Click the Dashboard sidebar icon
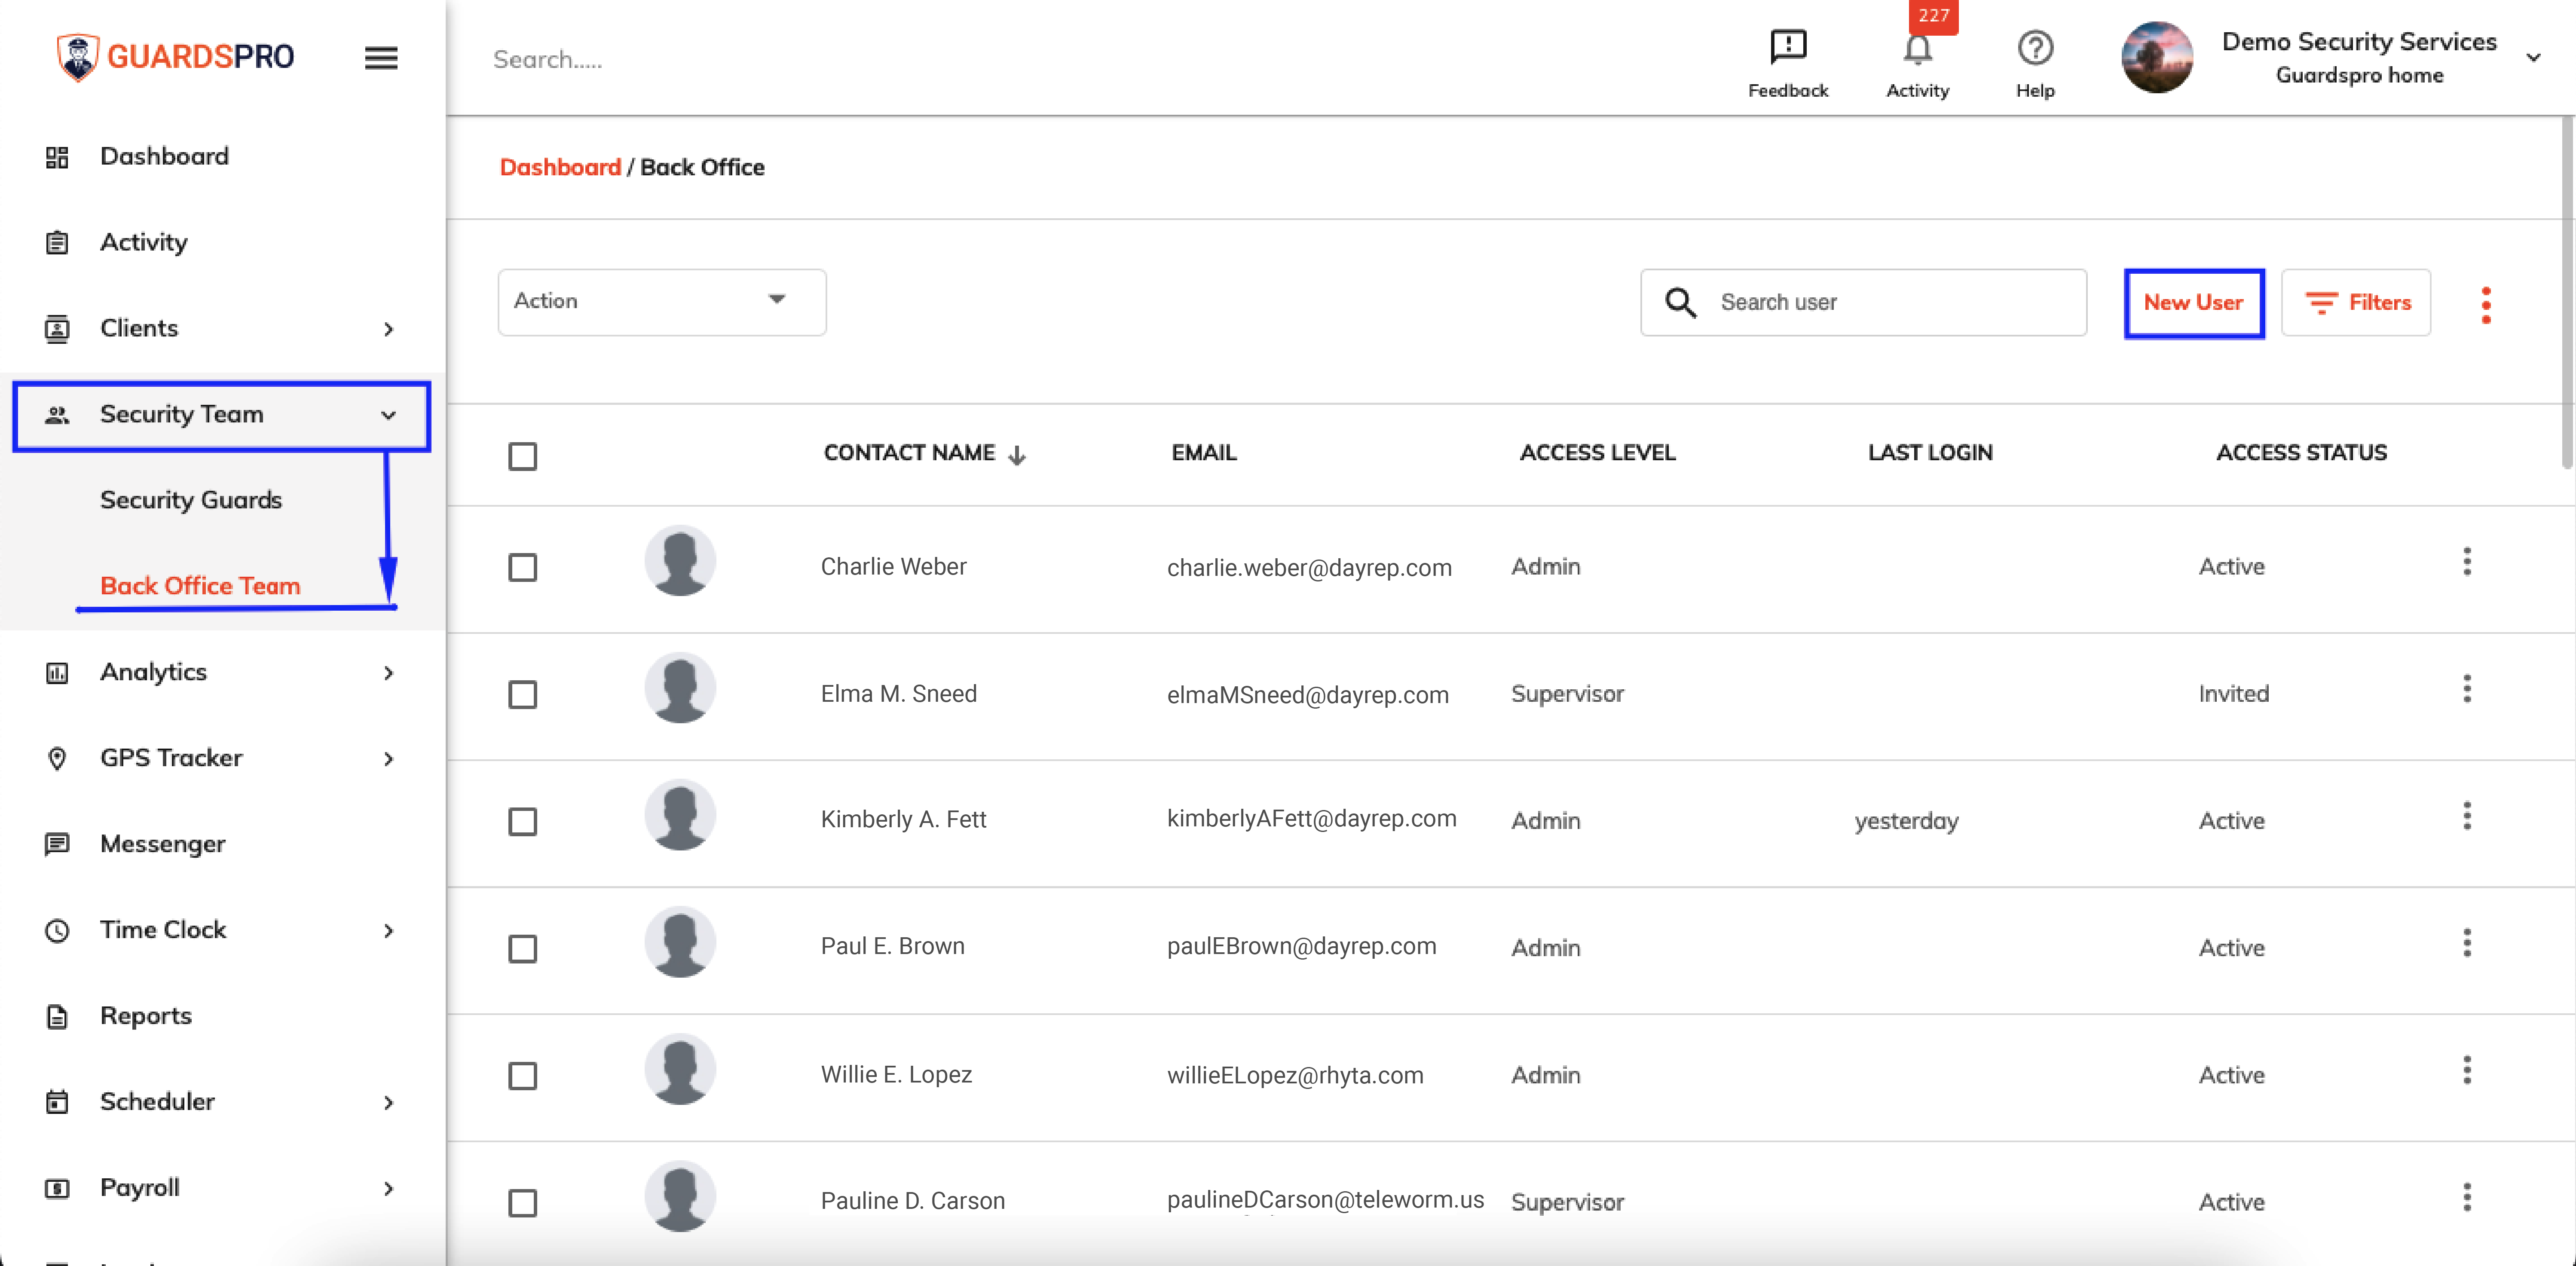This screenshot has height=1266, width=2576. (57, 157)
